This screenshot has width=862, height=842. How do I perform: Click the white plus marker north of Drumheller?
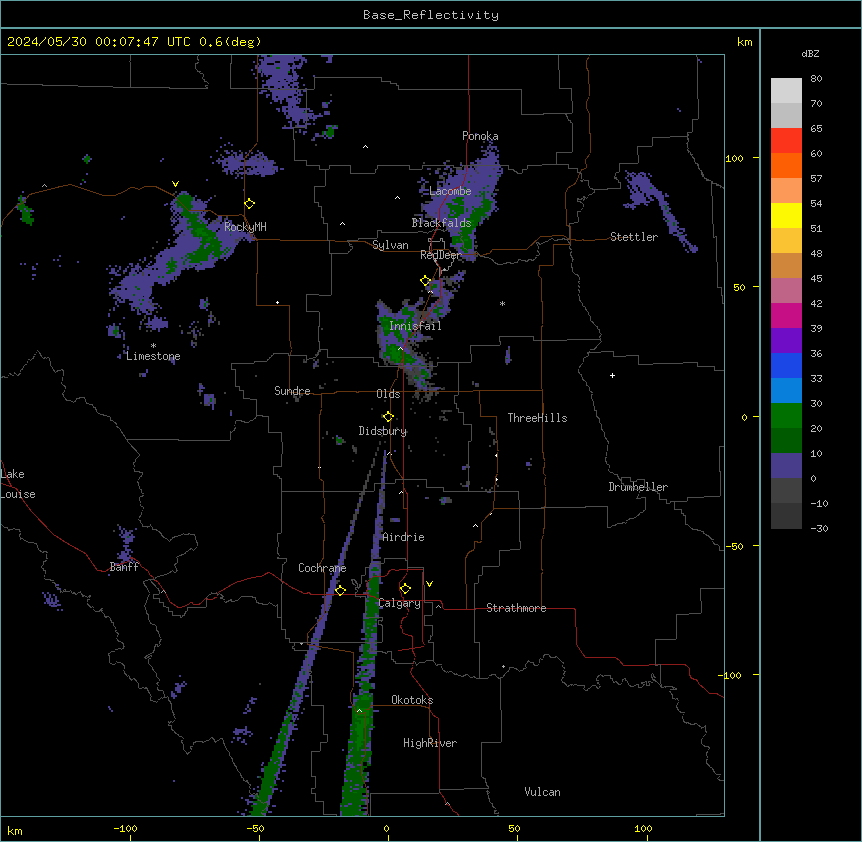pos(612,375)
